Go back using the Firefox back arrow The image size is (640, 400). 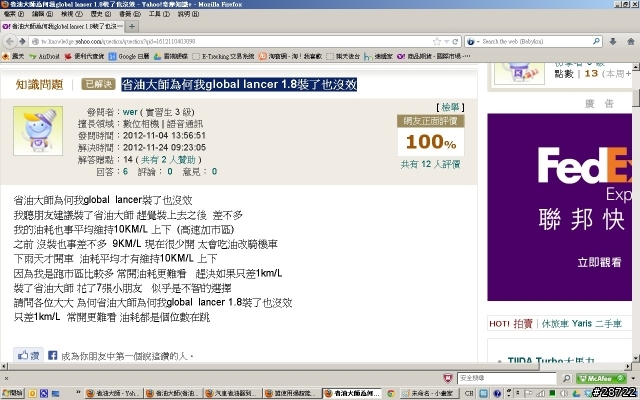(x=10, y=41)
